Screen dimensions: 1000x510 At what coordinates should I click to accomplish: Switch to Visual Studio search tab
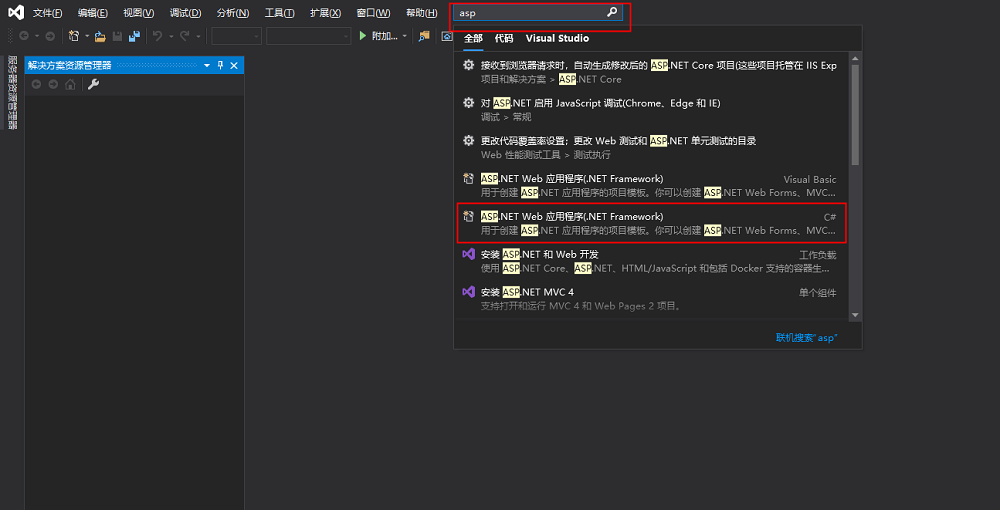click(x=557, y=38)
